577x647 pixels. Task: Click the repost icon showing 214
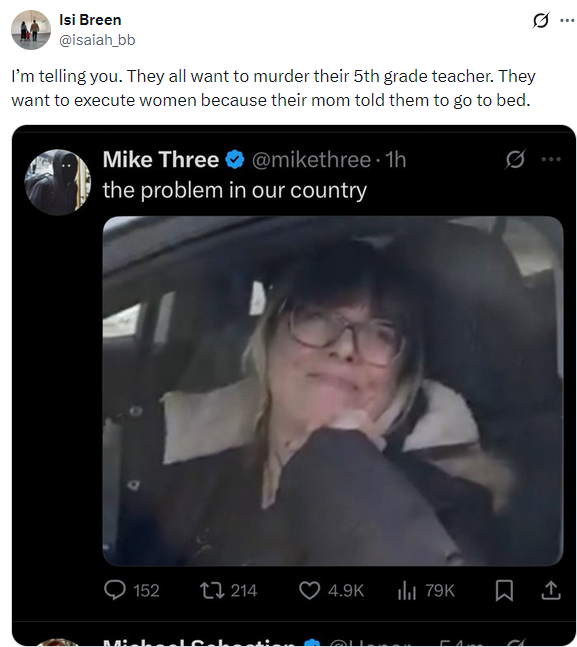(212, 590)
